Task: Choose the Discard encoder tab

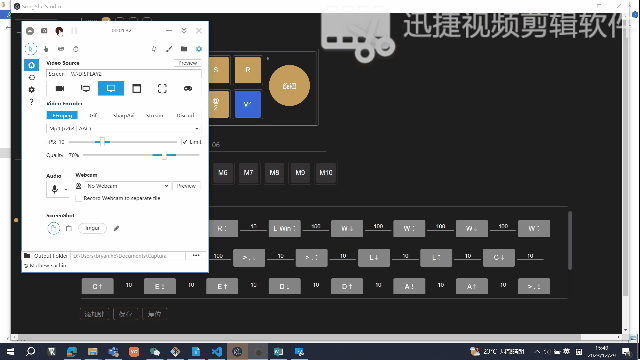Action: coord(185,116)
